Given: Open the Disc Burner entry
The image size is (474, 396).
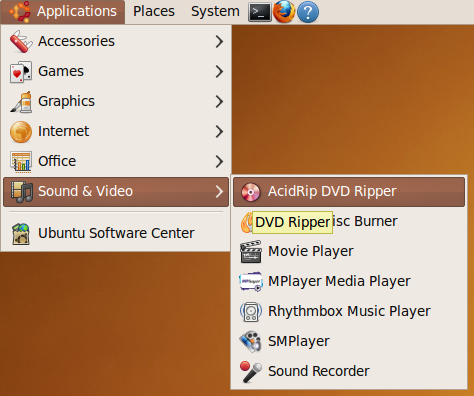Looking at the screenshot, I should click(349, 222).
